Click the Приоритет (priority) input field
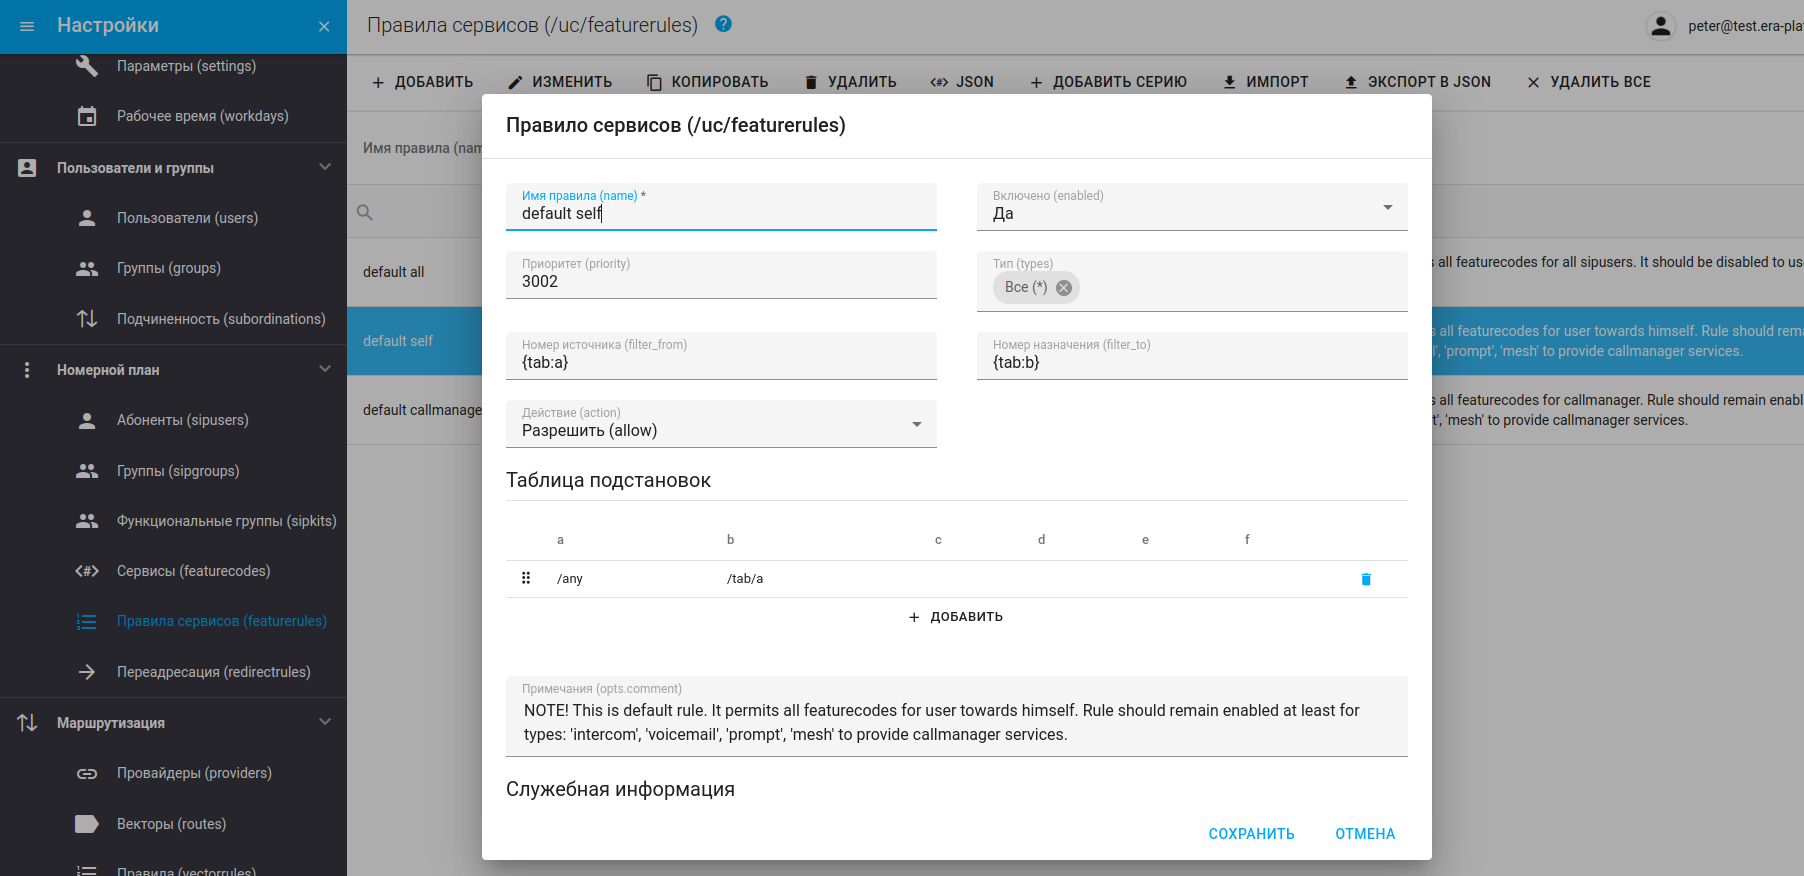Screen dimensions: 1804x876 click(x=720, y=281)
